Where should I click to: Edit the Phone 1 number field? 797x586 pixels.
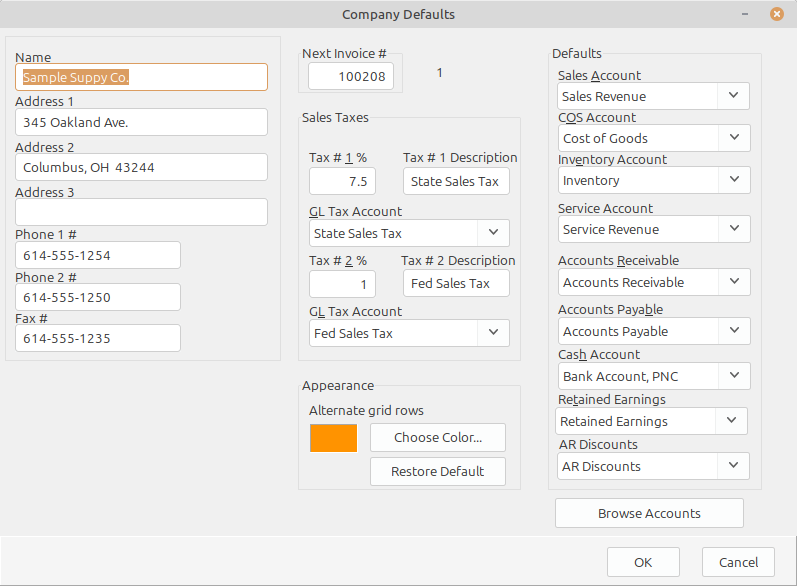98,255
